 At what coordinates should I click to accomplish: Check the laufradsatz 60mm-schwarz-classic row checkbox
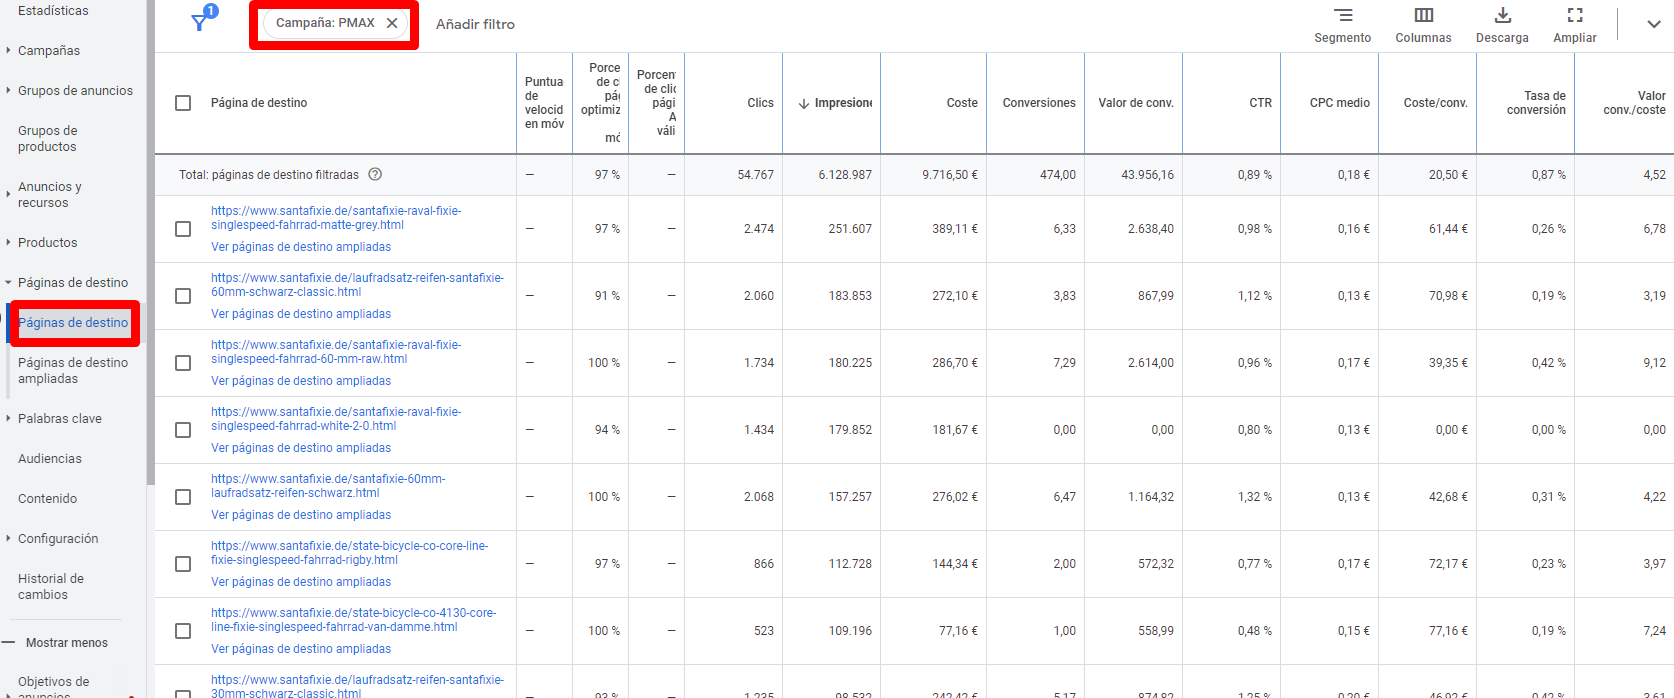(x=183, y=296)
